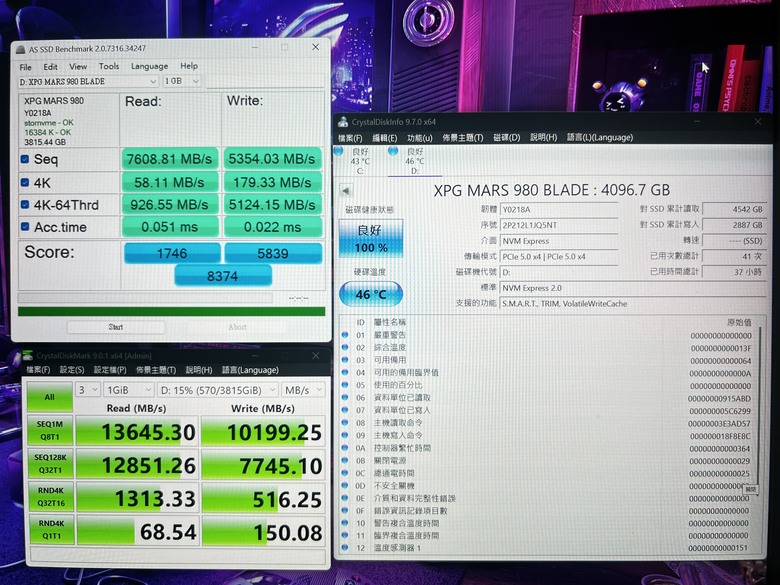
Task: Click firmware field Y0218A
Action: pyautogui.click(x=559, y=209)
